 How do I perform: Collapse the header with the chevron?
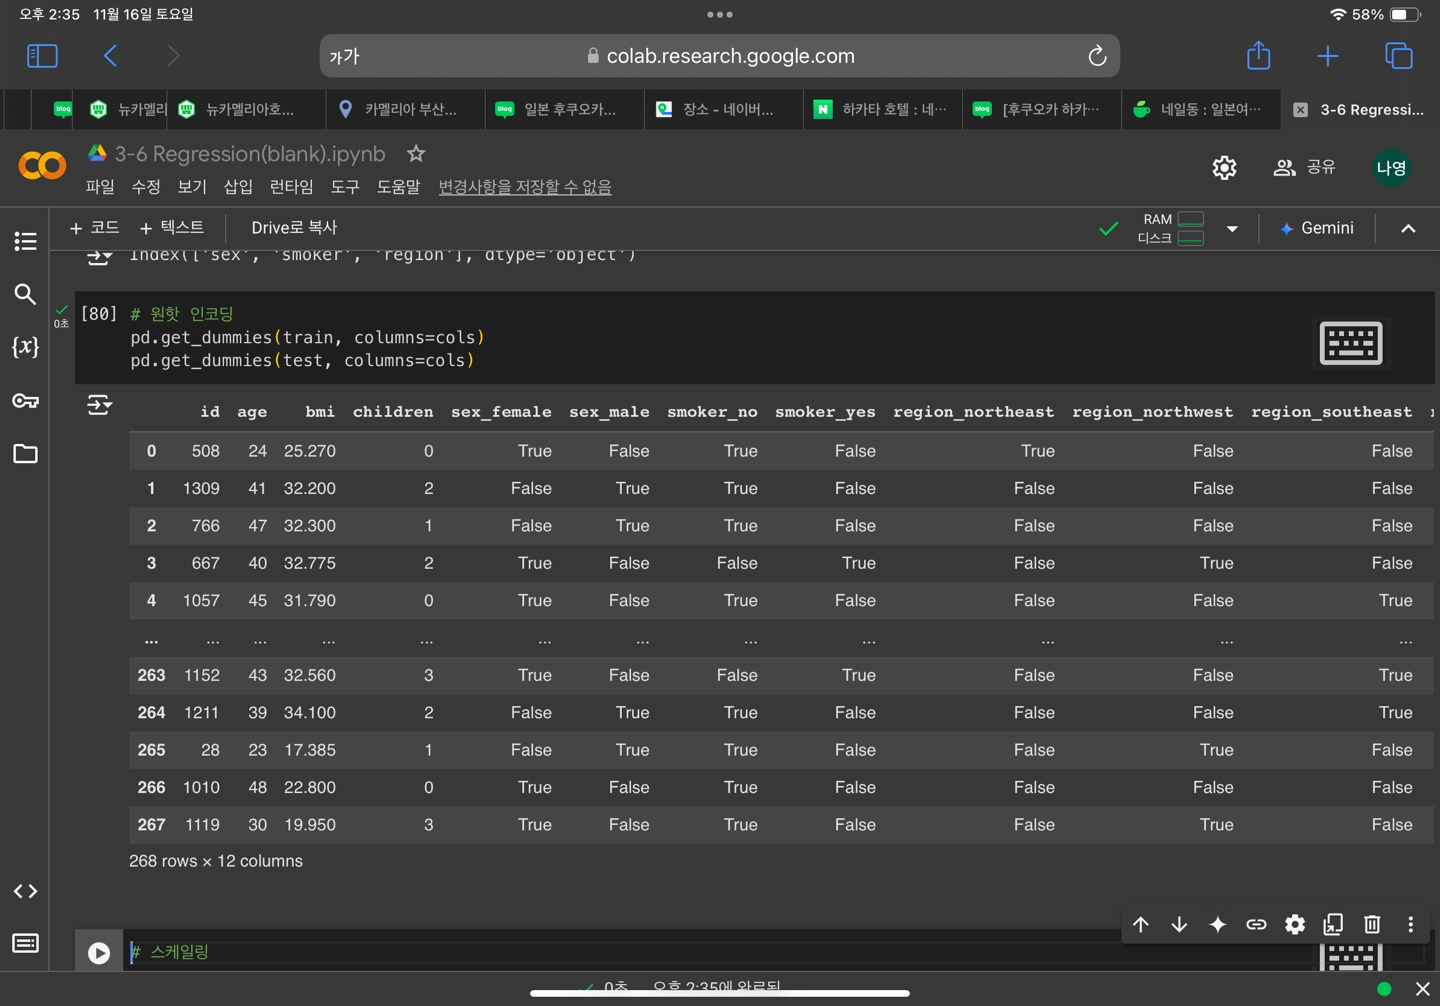(1408, 228)
